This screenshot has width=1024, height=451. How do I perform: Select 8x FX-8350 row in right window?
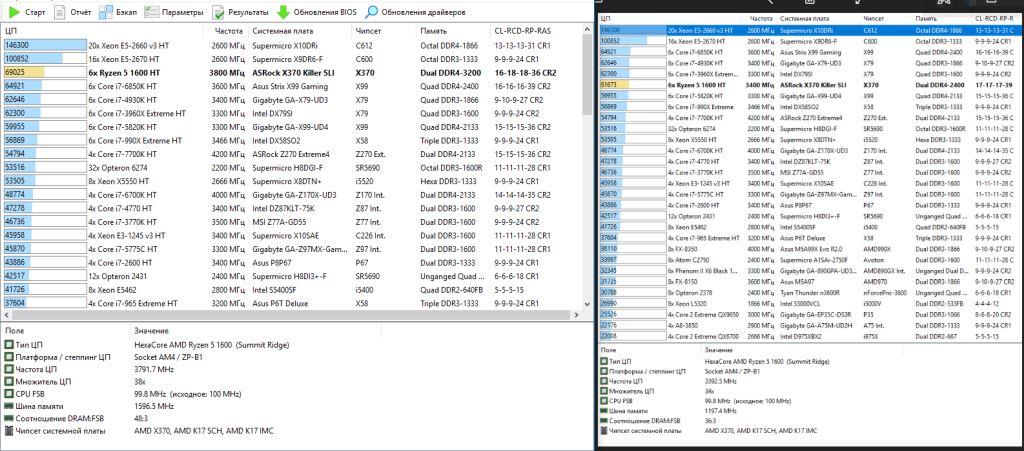811,249
